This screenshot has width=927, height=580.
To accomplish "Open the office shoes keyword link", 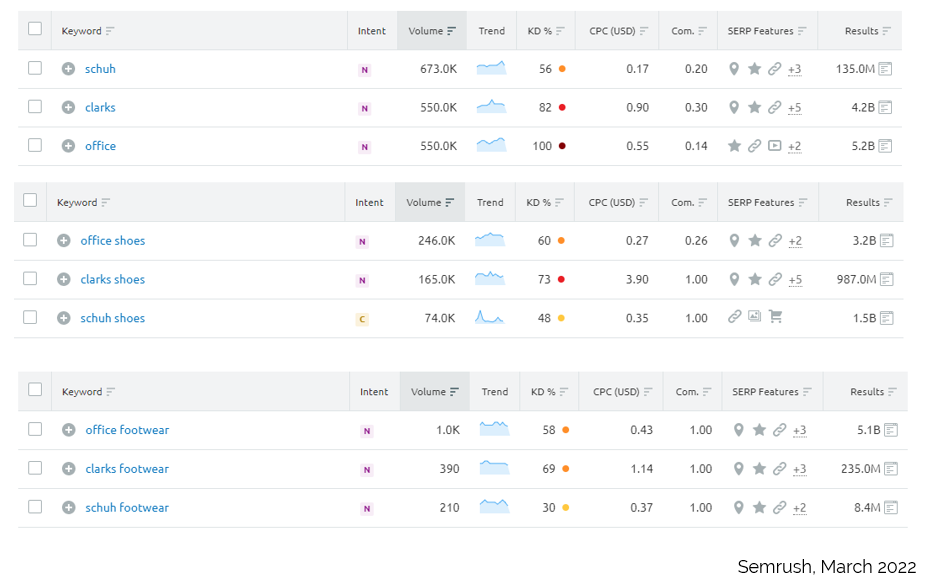I will click(x=113, y=241).
